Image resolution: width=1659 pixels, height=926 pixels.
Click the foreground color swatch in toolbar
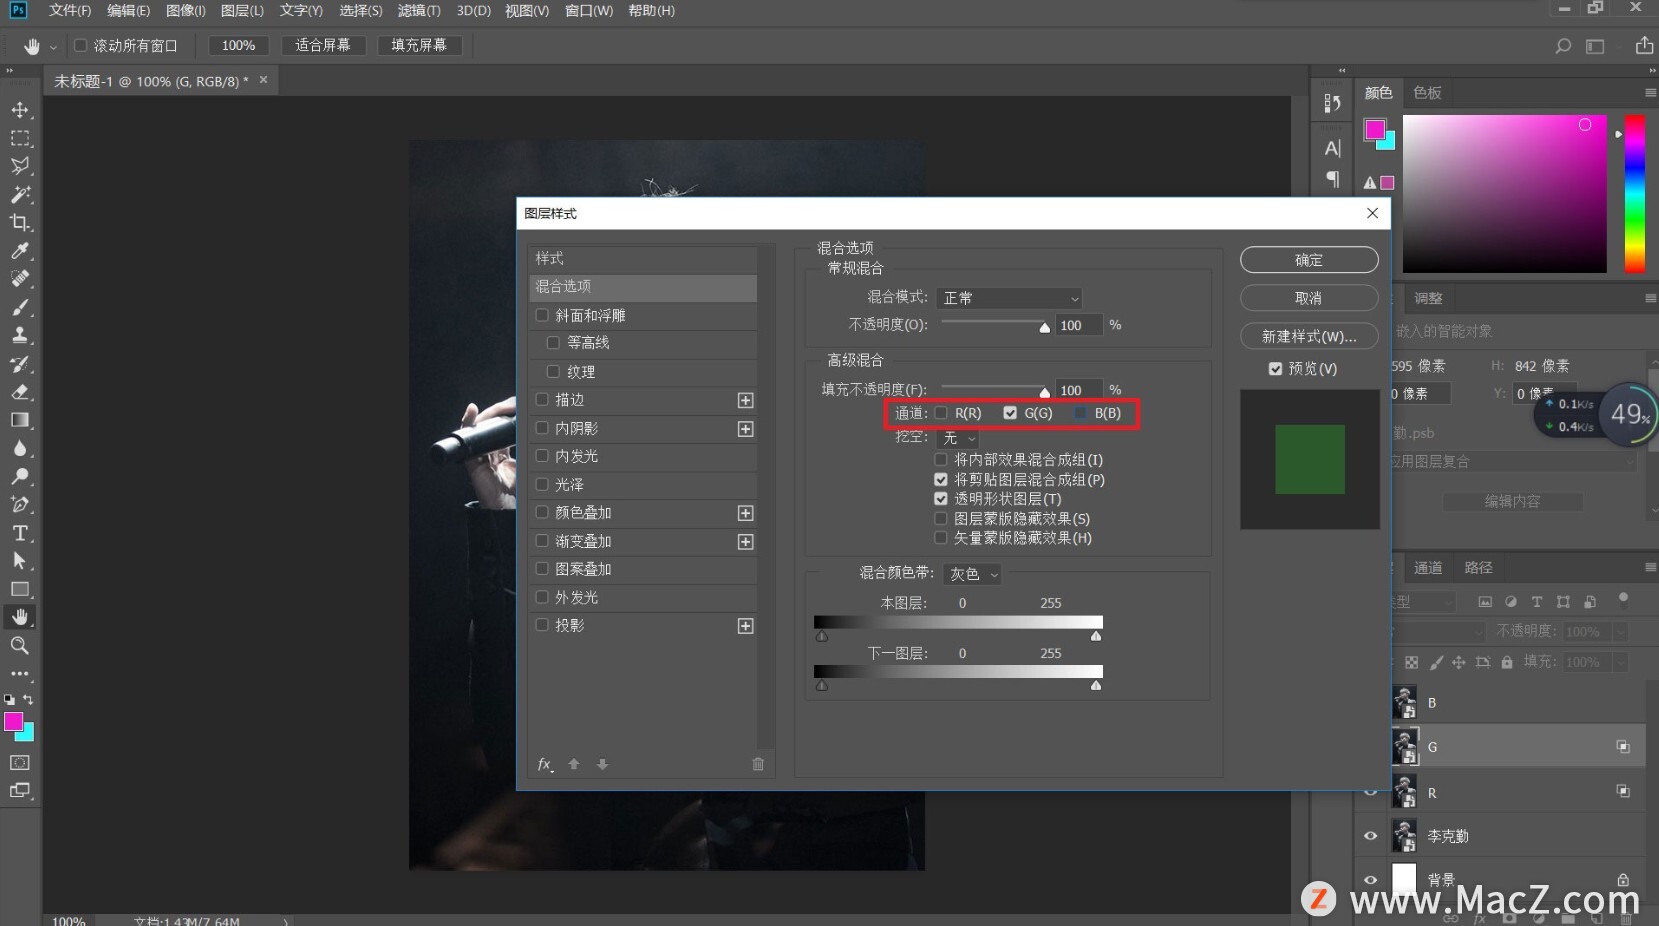[13, 722]
